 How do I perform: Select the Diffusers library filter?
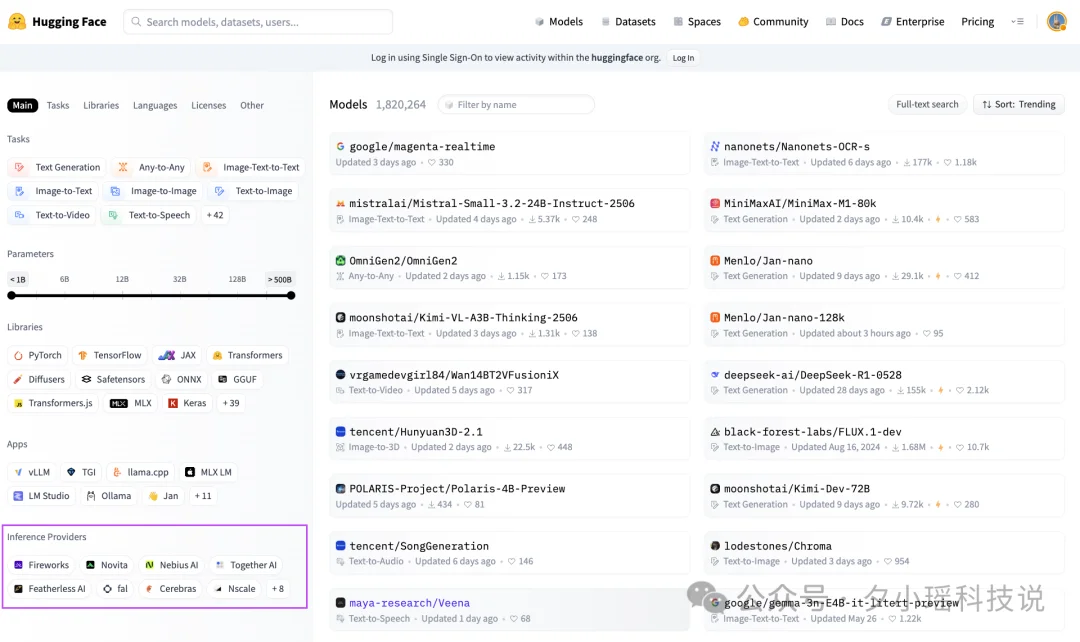(39, 380)
